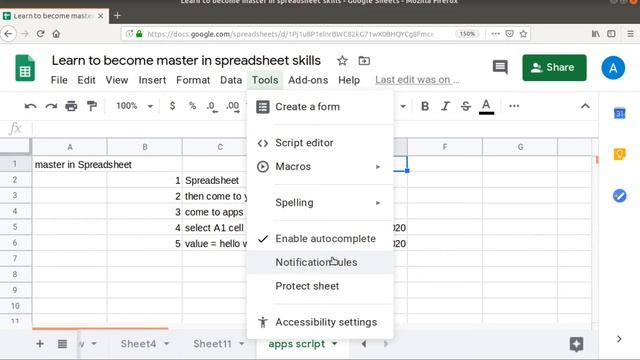Open Google Keep side panel icon
Screen dimensions: 640x360
click(620, 154)
